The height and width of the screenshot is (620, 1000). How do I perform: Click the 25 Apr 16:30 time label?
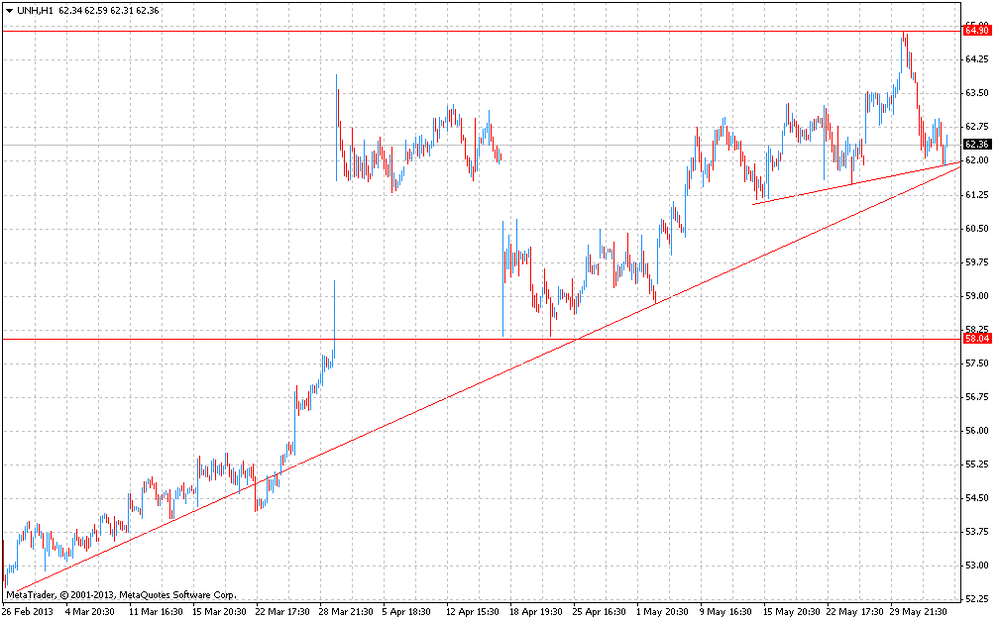(599, 612)
